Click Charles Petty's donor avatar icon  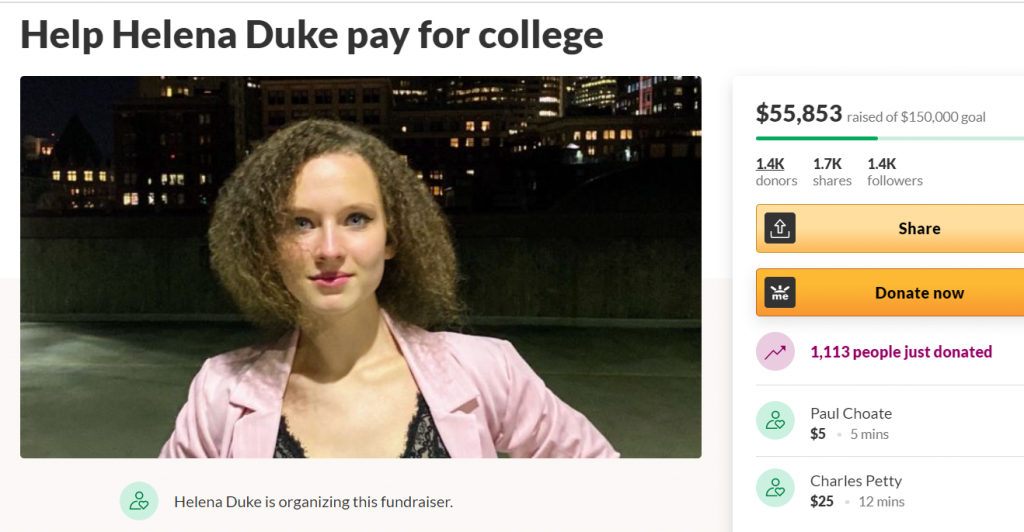pos(775,490)
